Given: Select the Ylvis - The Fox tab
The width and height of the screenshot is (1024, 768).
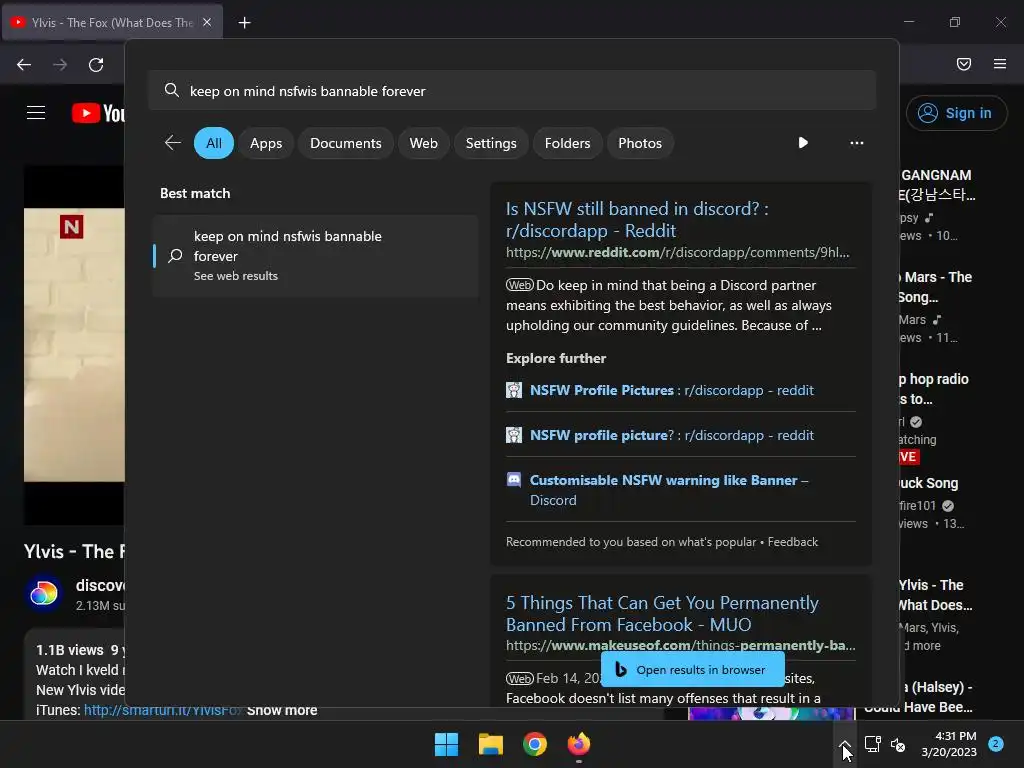Looking at the screenshot, I should pos(112,22).
